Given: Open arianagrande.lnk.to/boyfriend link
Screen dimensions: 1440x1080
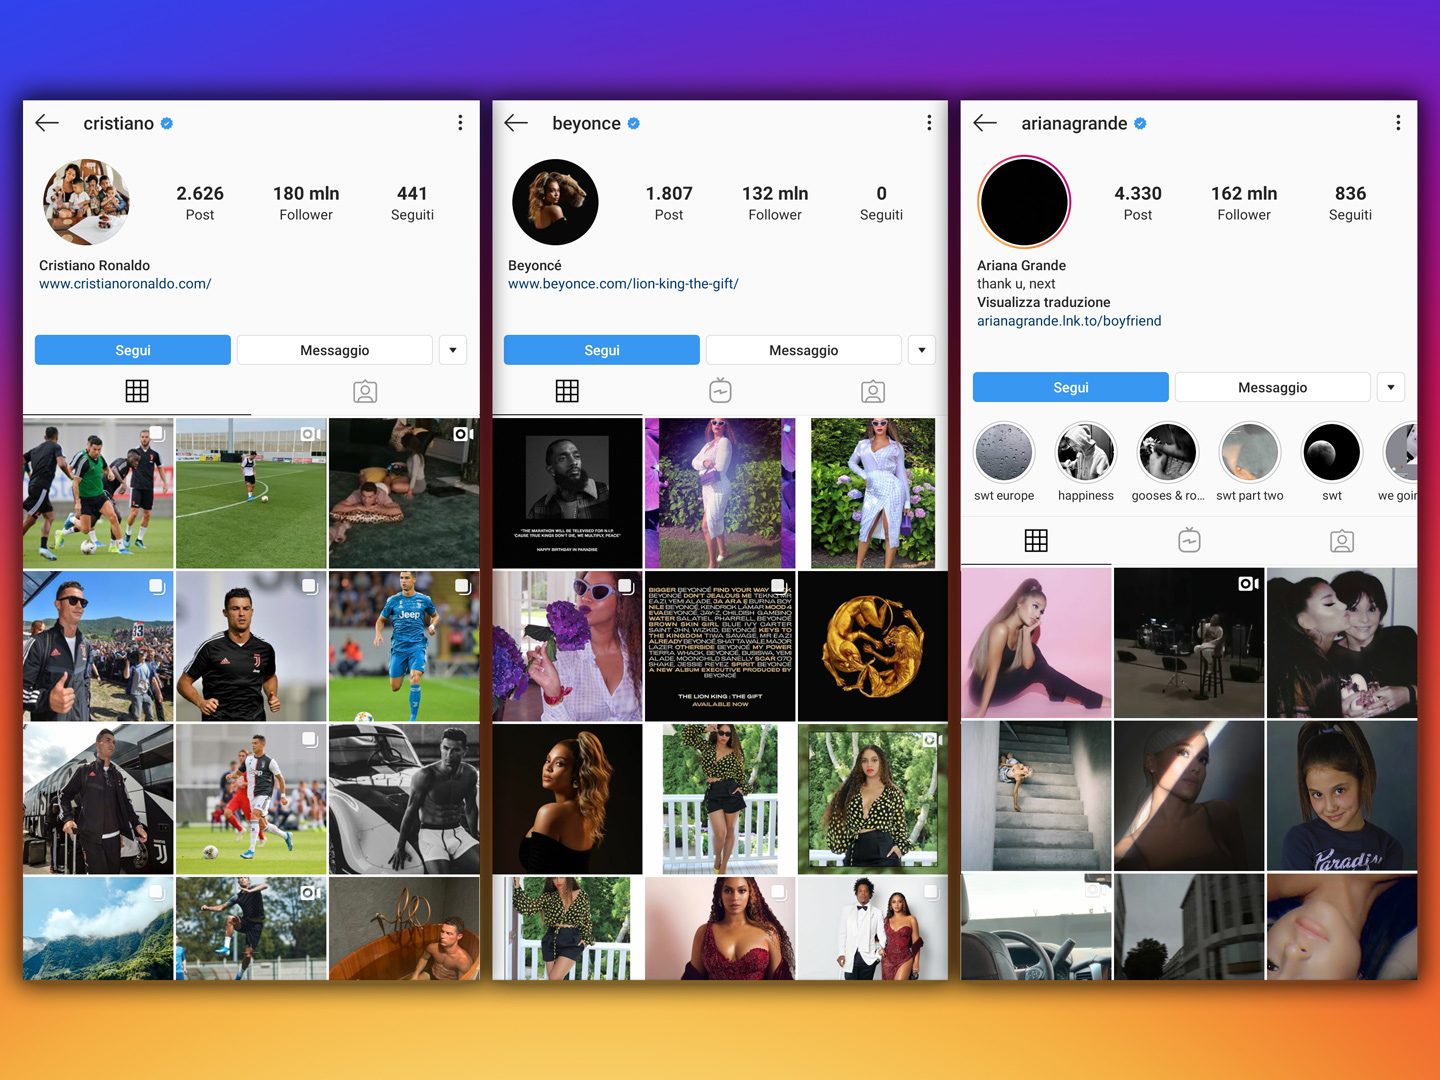Looking at the screenshot, I should coord(1069,321).
